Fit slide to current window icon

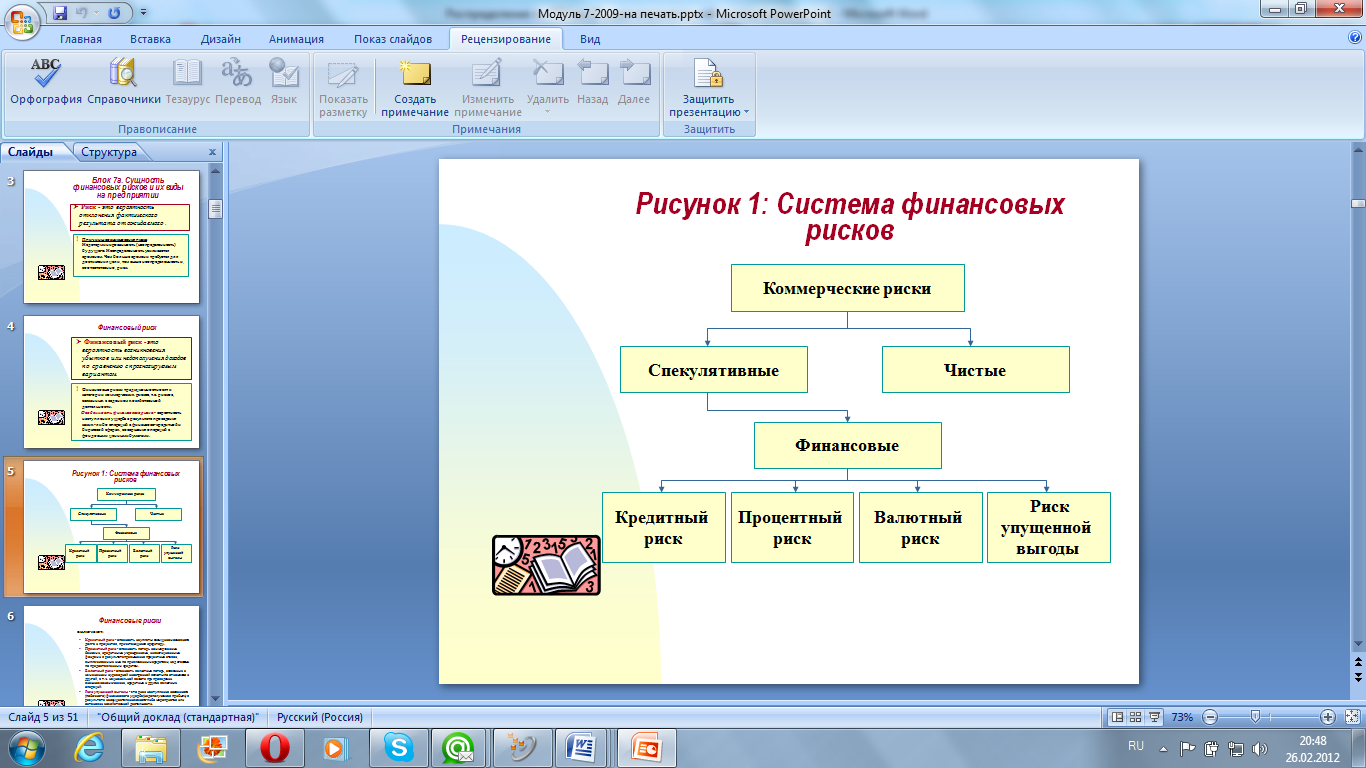(x=1351, y=717)
